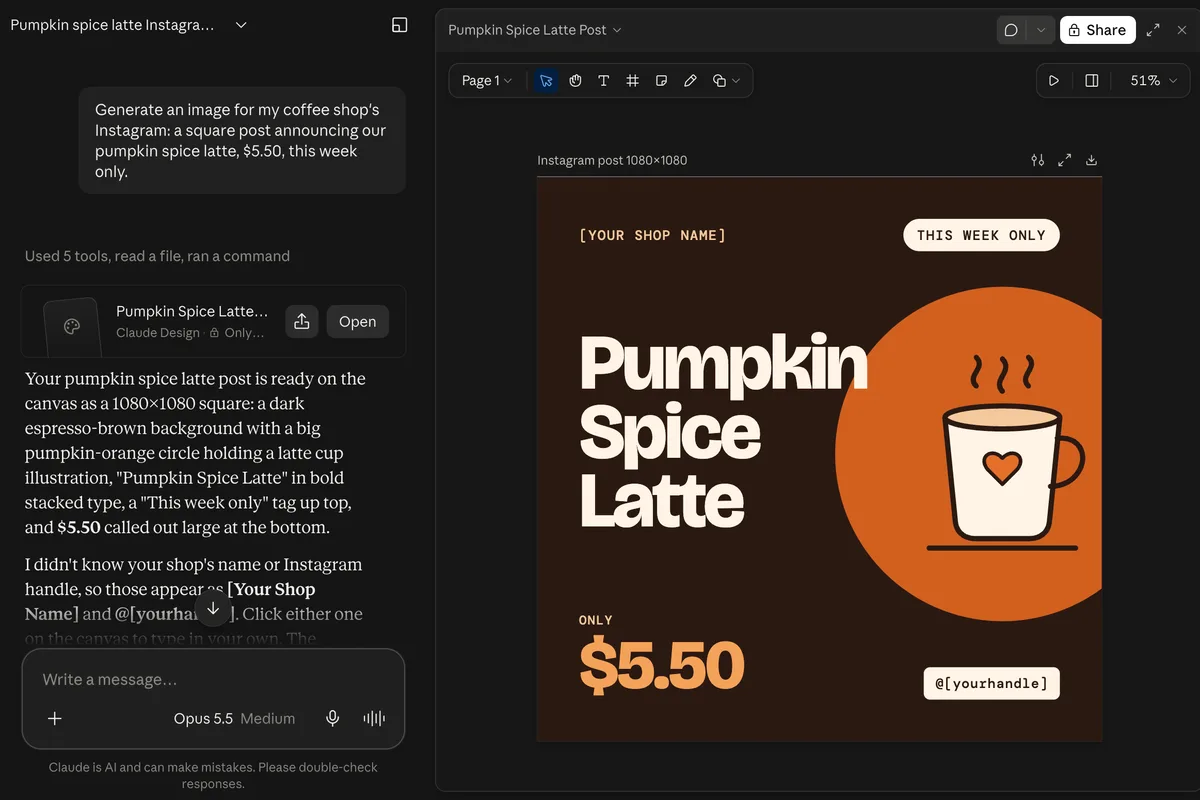Expand the canvas panel to fullscreen
This screenshot has height=800, width=1200.
(x=1153, y=30)
